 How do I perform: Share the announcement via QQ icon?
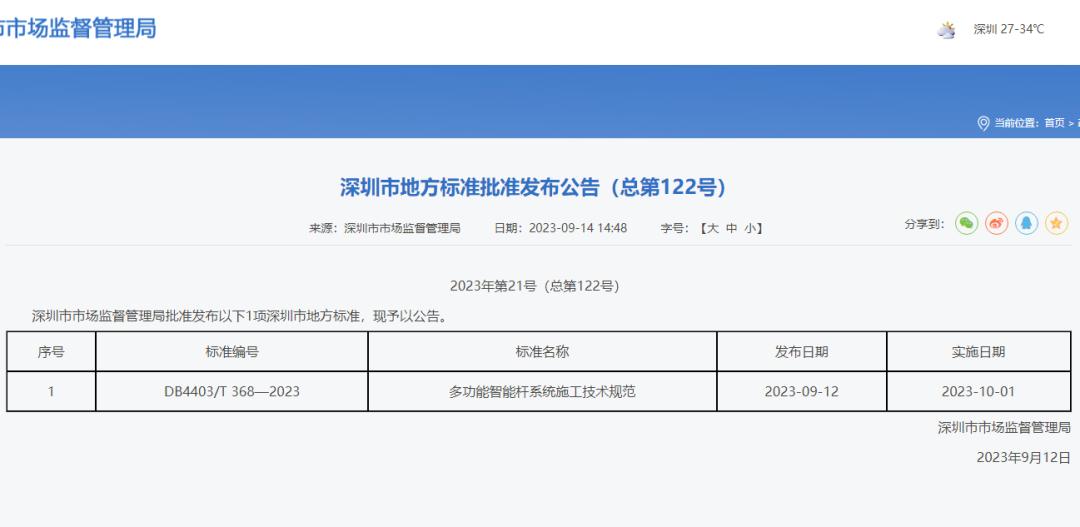pyautogui.click(x=1027, y=224)
